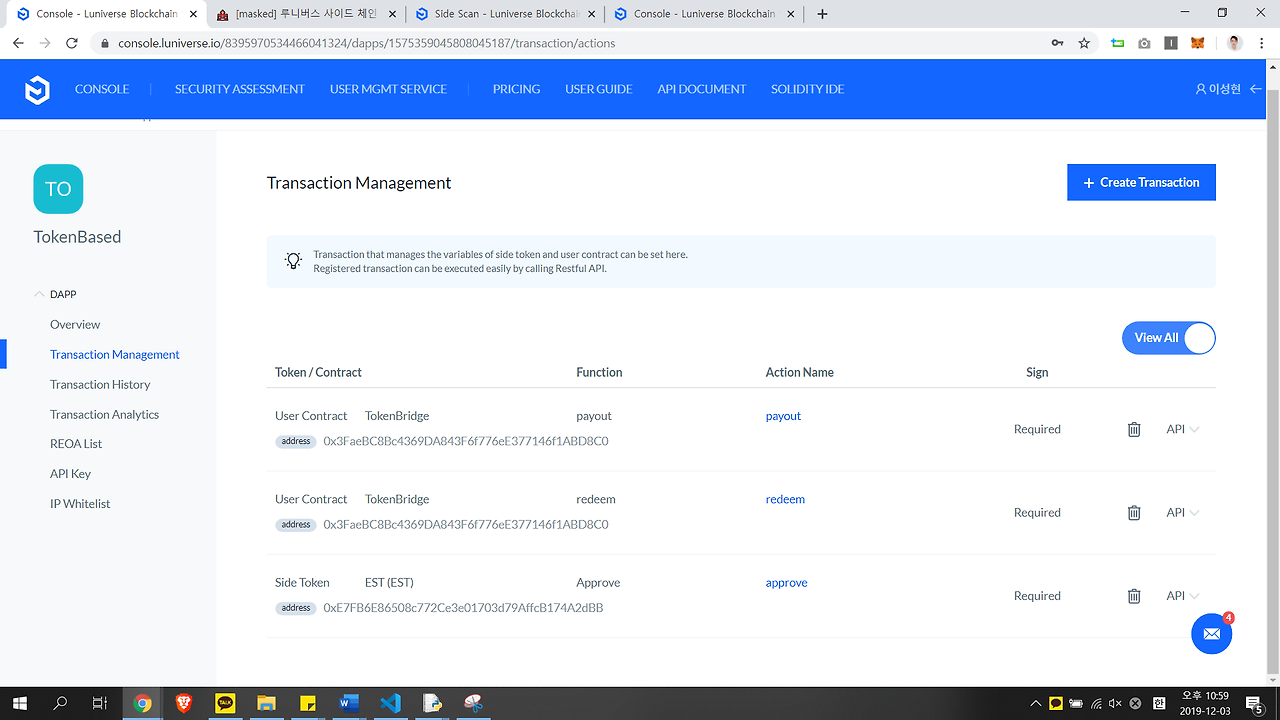Viewport: 1280px width, 720px height.
Task: Click the gray square extension icon
Action: pyautogui.click(x=1171, y=43)
